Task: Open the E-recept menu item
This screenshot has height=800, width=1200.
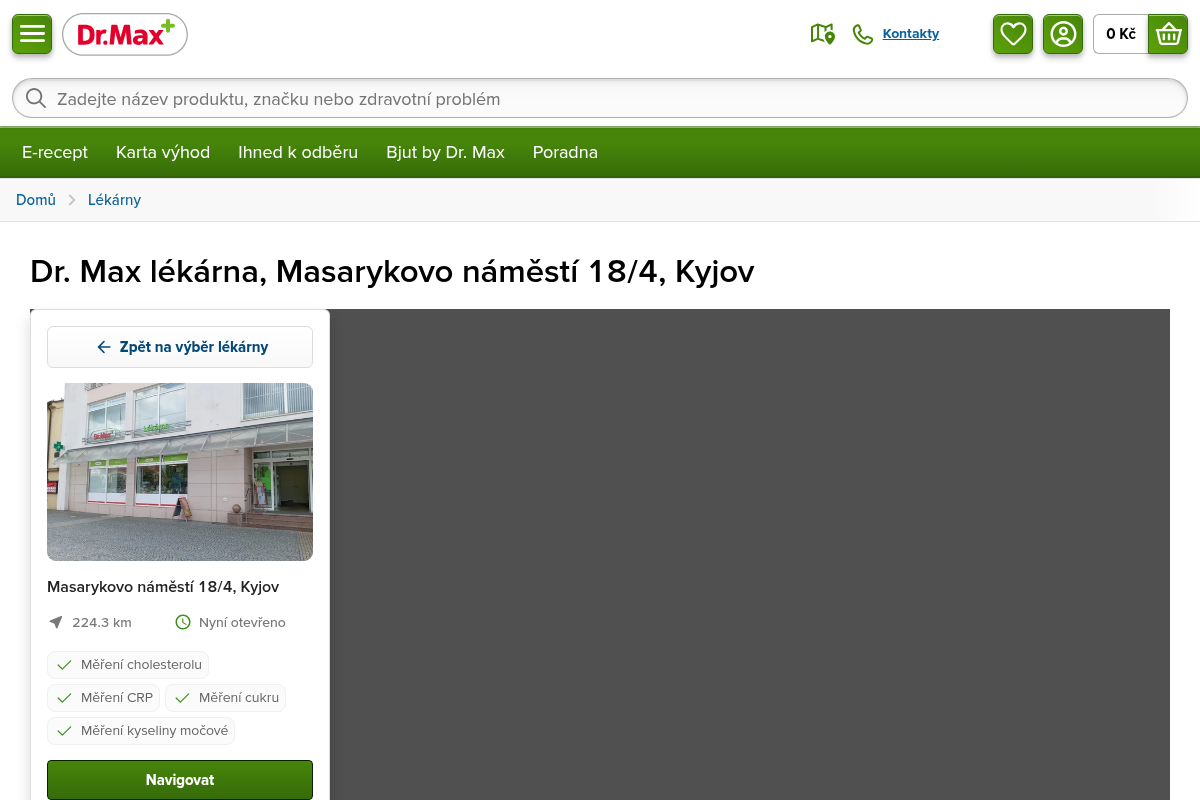Action: [55, 152]
